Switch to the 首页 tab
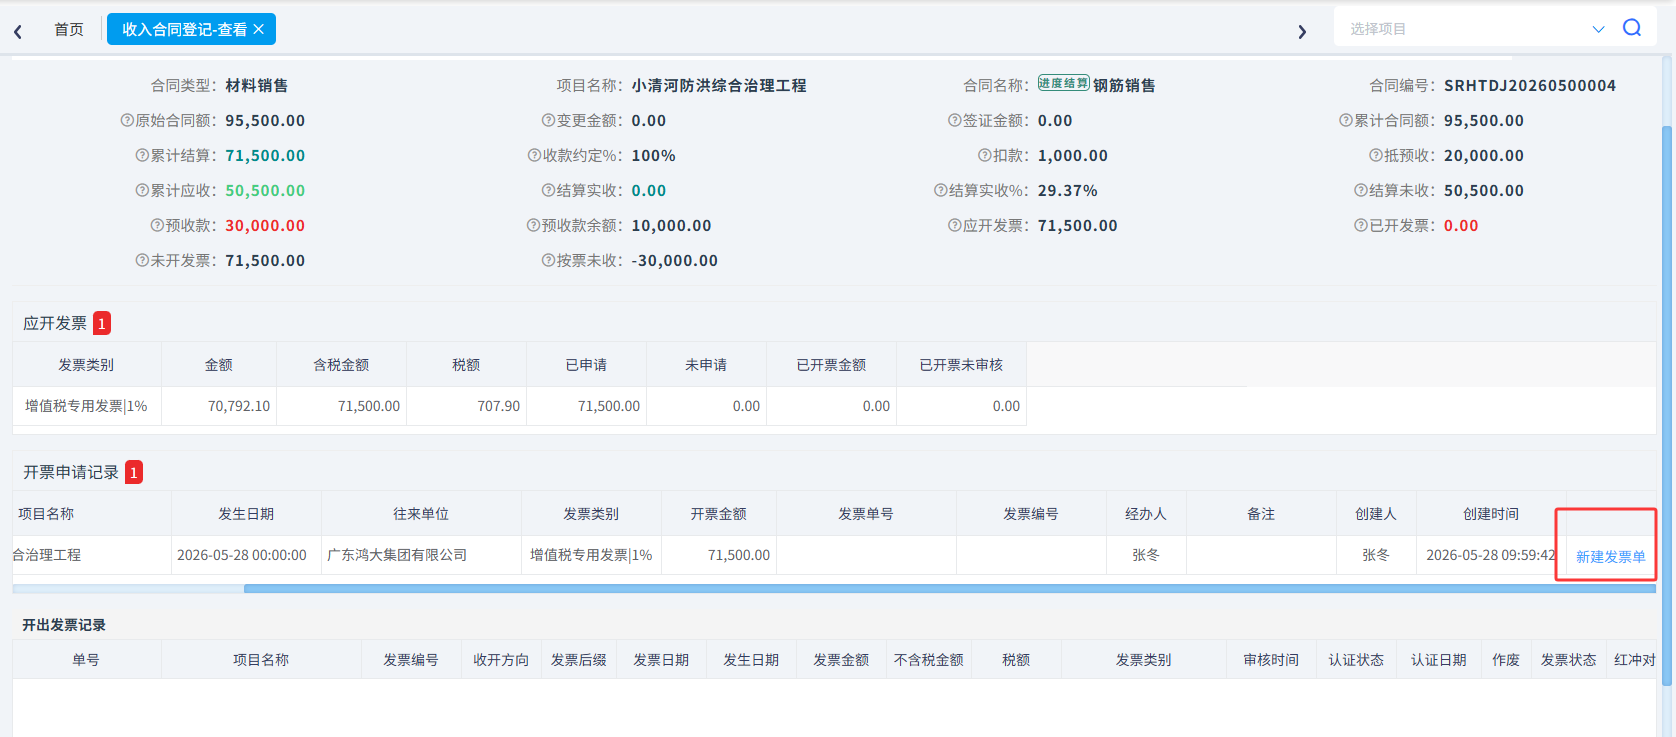Screen dimensions: 1676x737 click(69, 30)
